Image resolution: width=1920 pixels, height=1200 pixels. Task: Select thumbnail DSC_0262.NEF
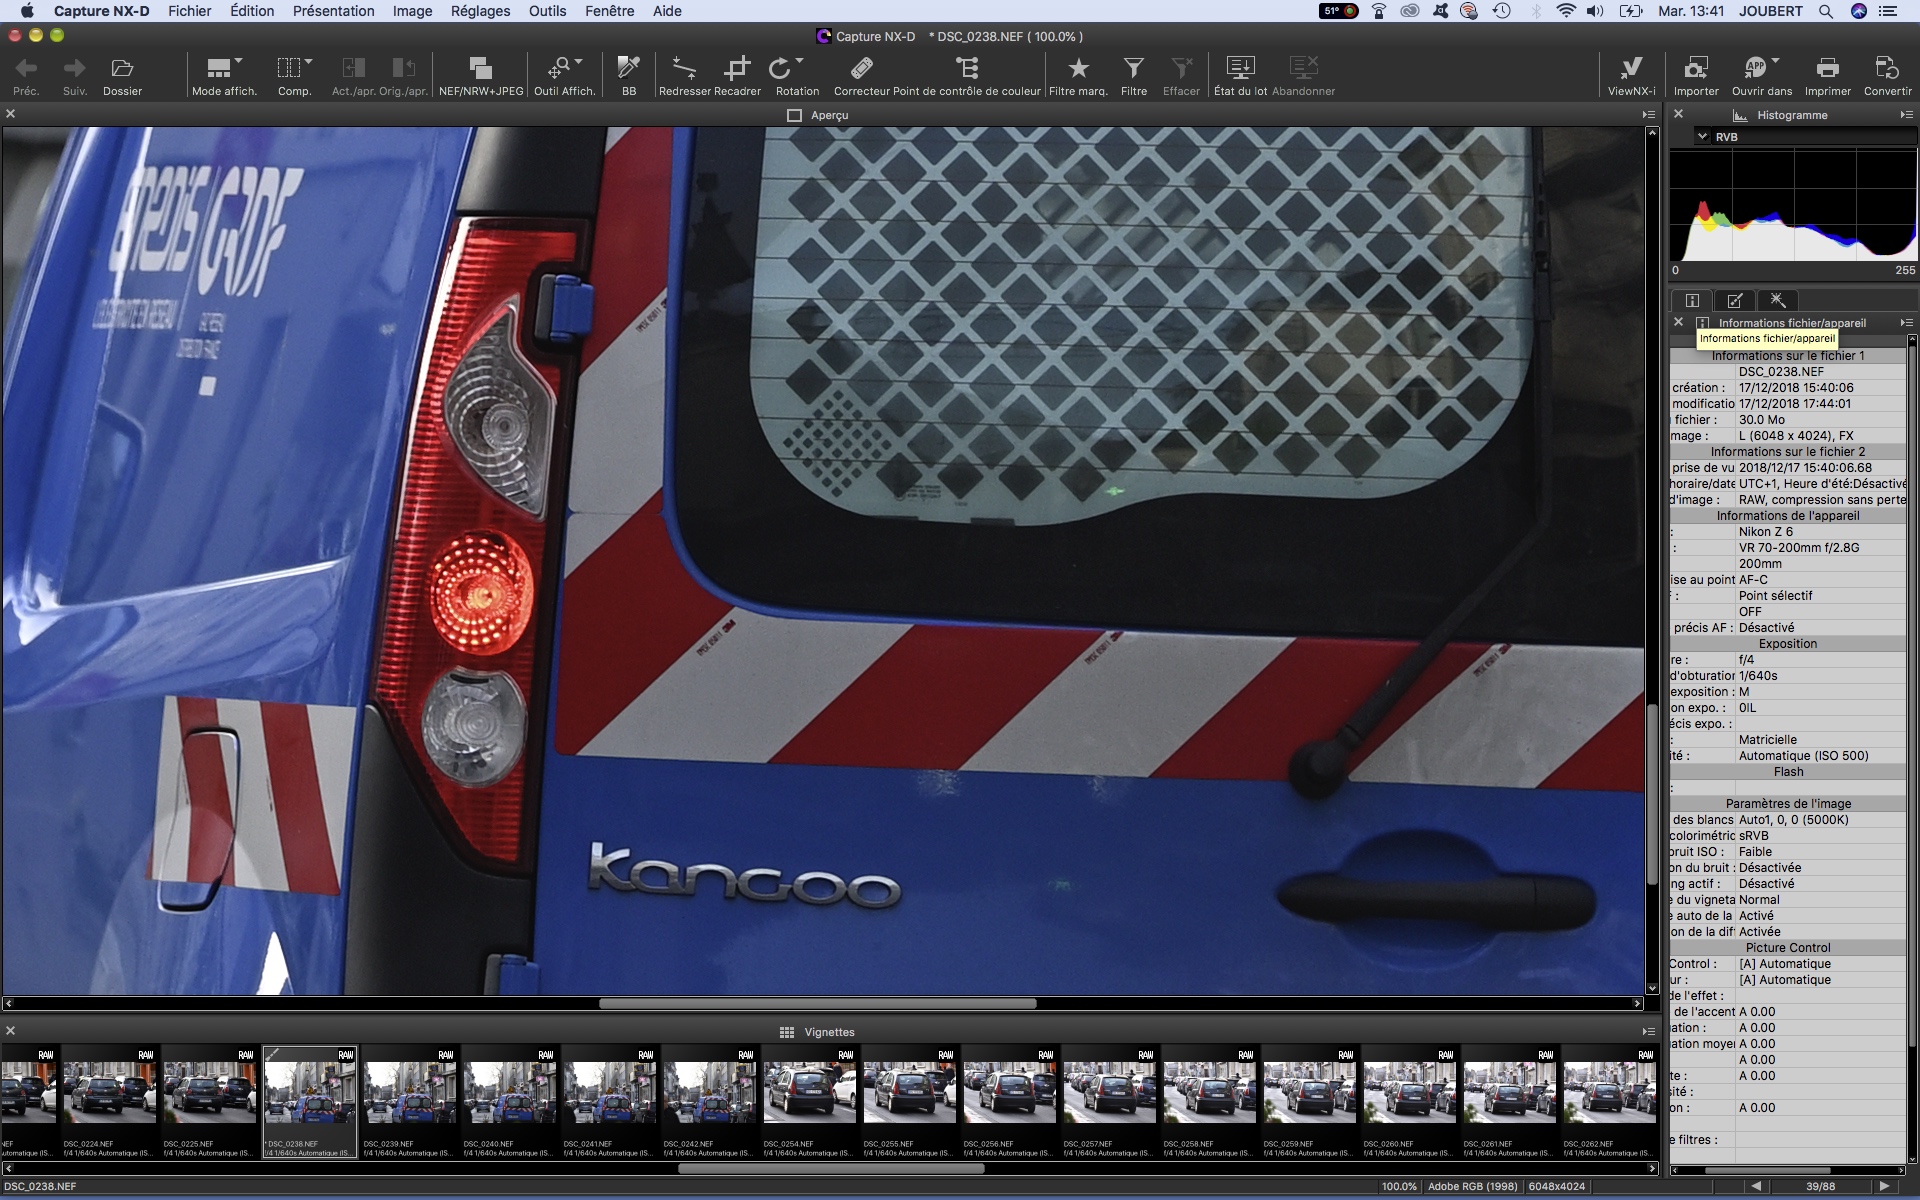tap(1610, 1101)
